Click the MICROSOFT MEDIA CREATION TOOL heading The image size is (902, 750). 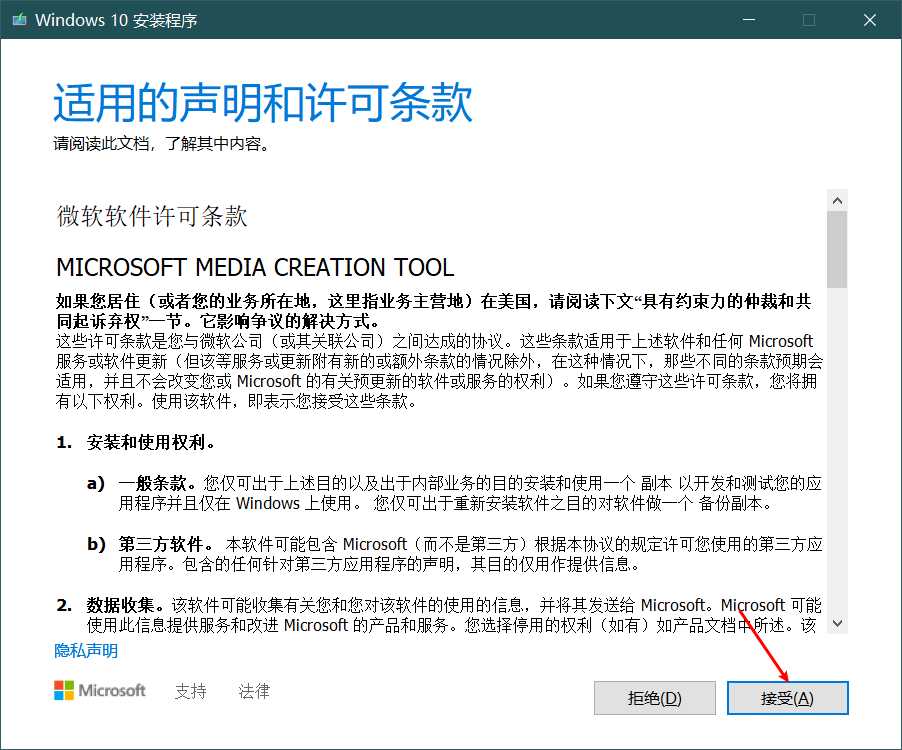(255, 267)
